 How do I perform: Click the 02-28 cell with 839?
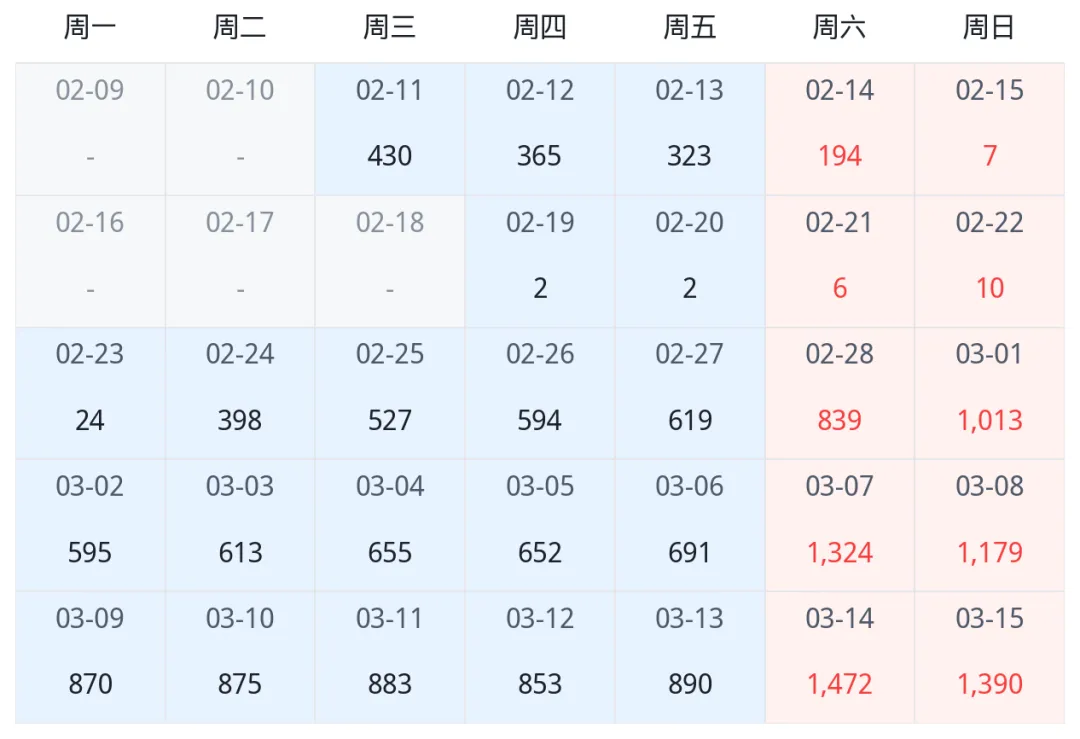click(x=840, y=393)
